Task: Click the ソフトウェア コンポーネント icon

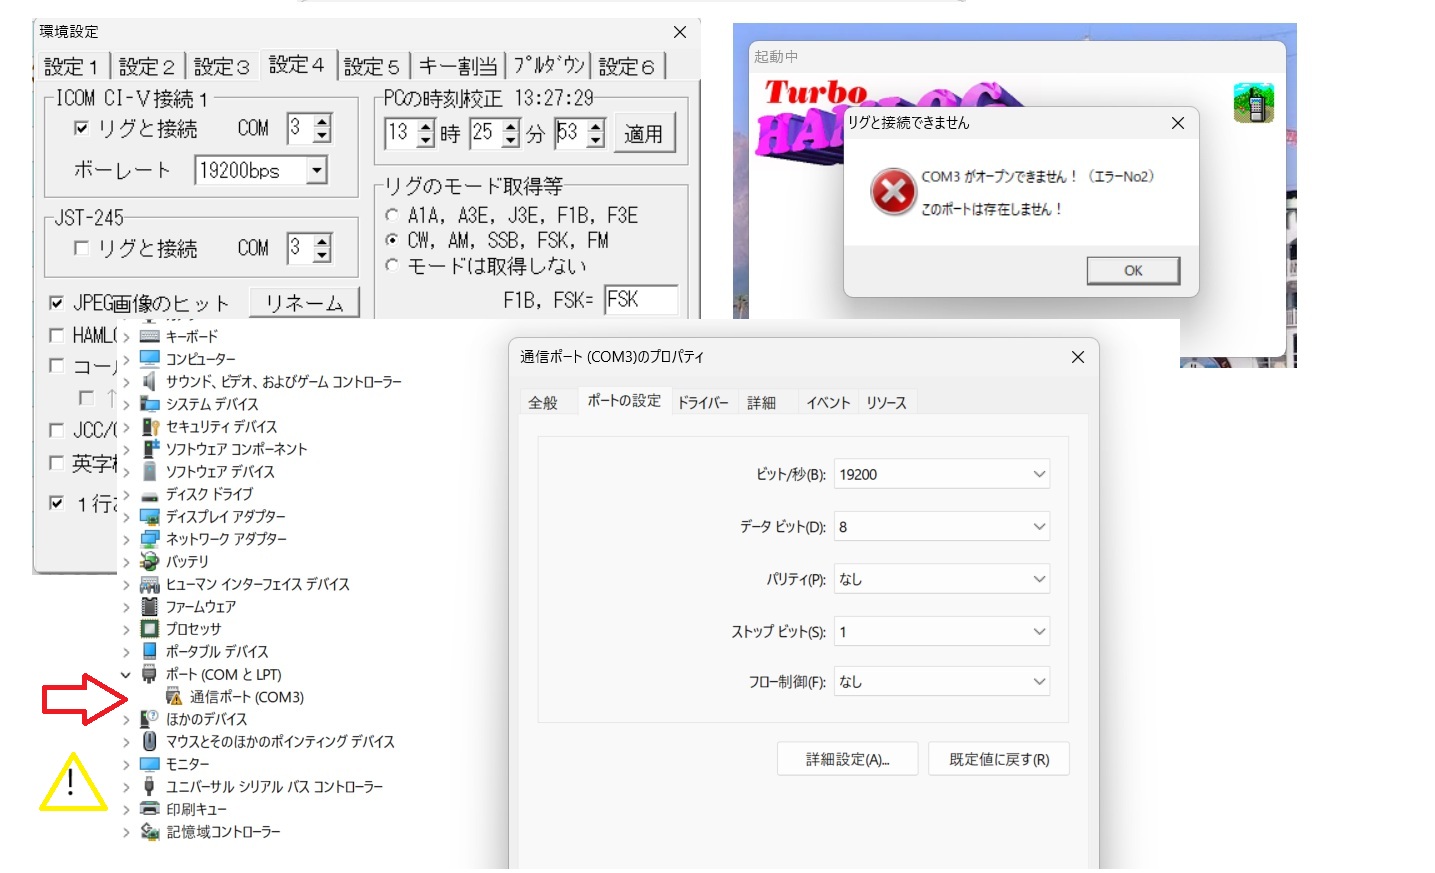Action: pyautogui.click(x=150, y=449)
